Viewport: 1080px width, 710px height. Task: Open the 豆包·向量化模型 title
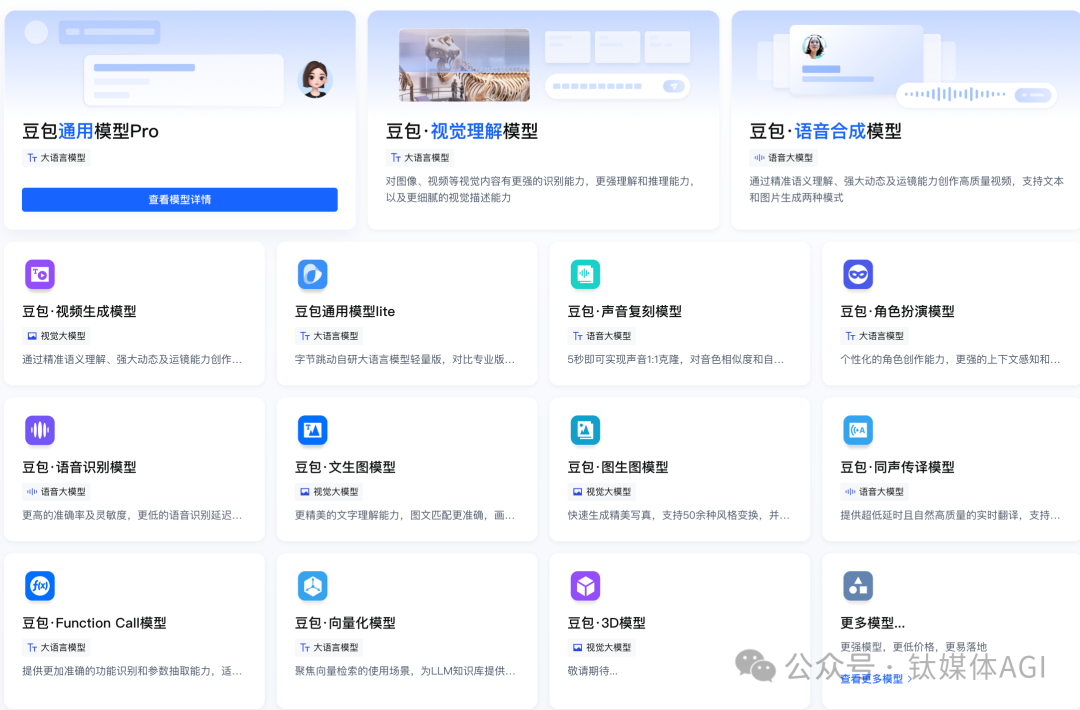point(345,623)
